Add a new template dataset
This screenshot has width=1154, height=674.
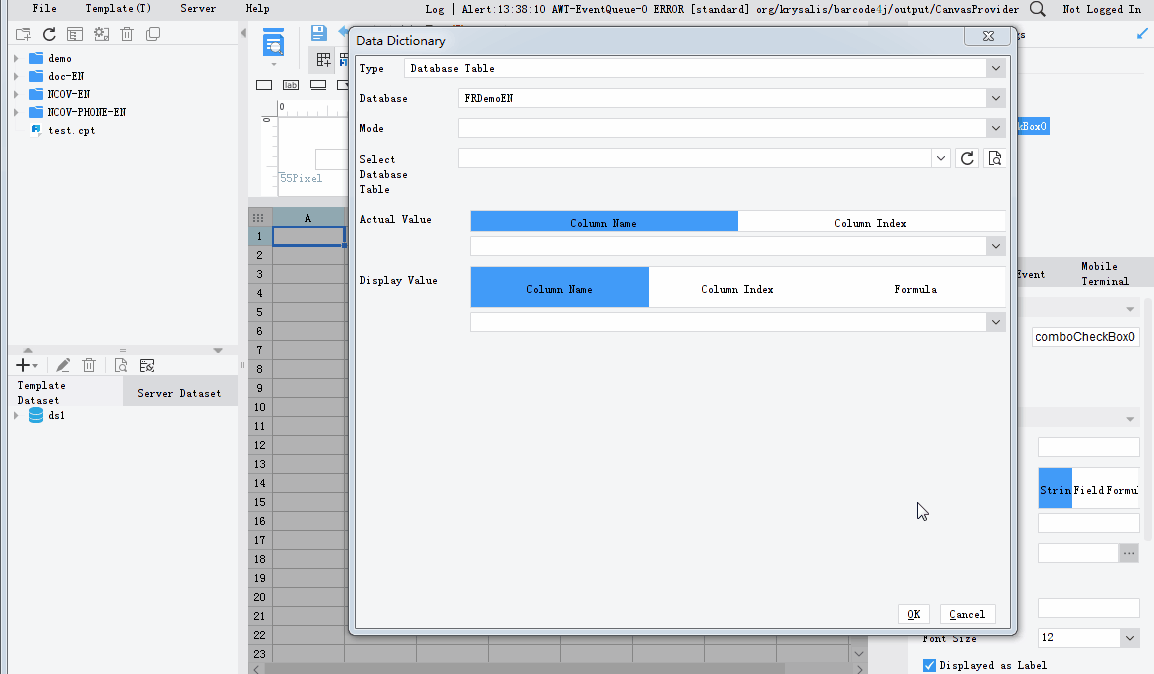[19, 365]
